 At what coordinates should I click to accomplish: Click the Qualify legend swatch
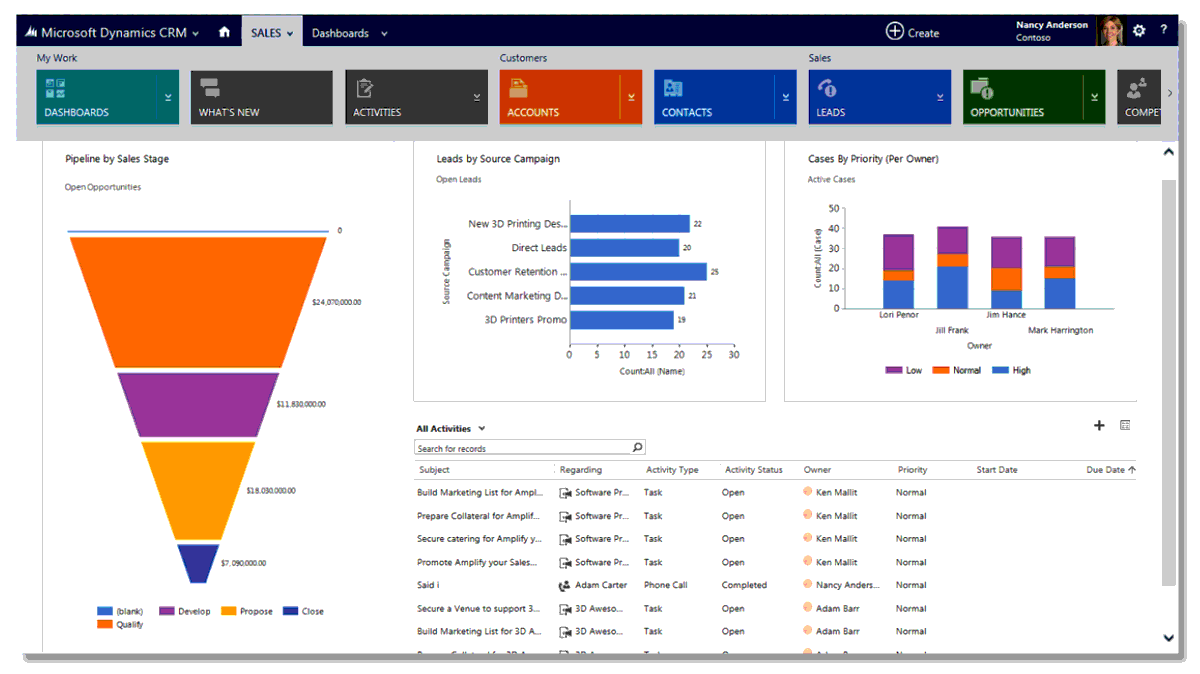click(x=105, y=624)
